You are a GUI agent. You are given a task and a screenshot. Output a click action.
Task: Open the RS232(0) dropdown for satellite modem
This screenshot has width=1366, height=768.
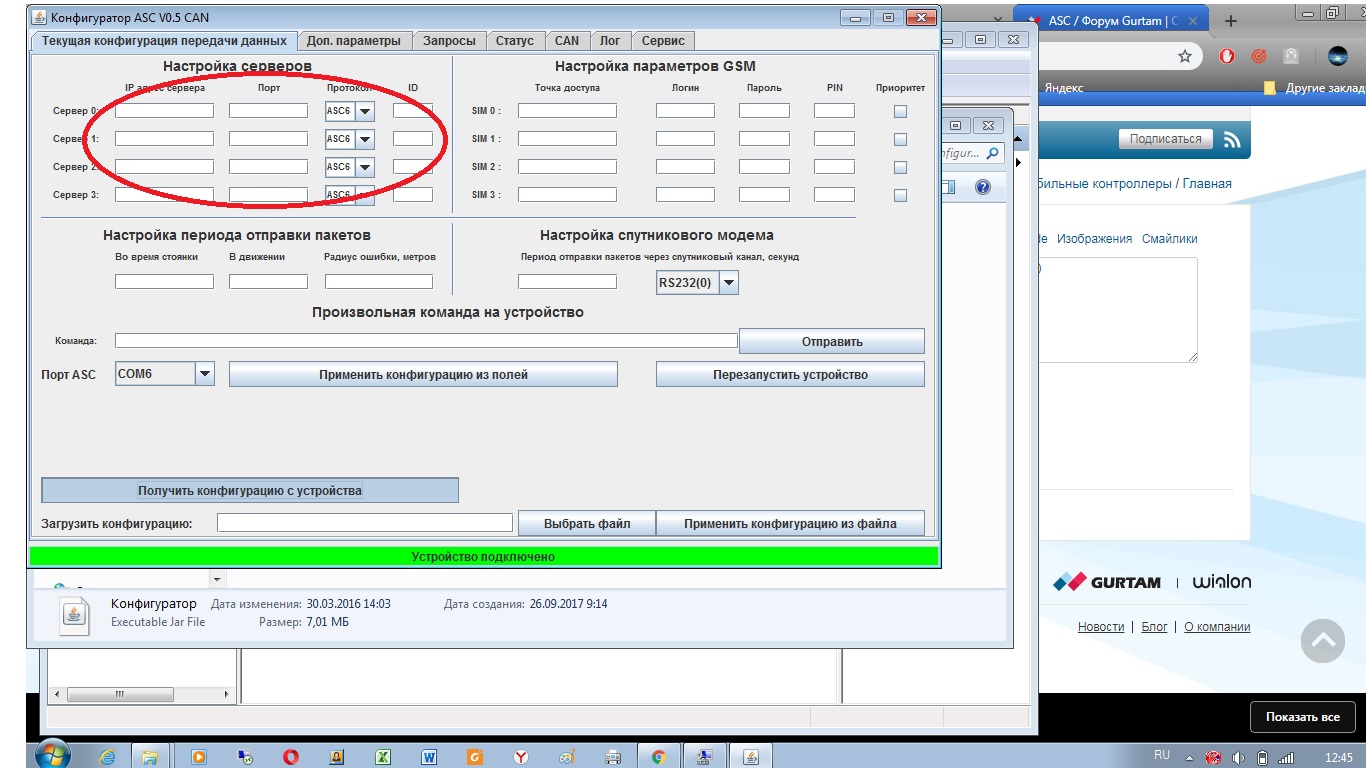click(729, 283)
